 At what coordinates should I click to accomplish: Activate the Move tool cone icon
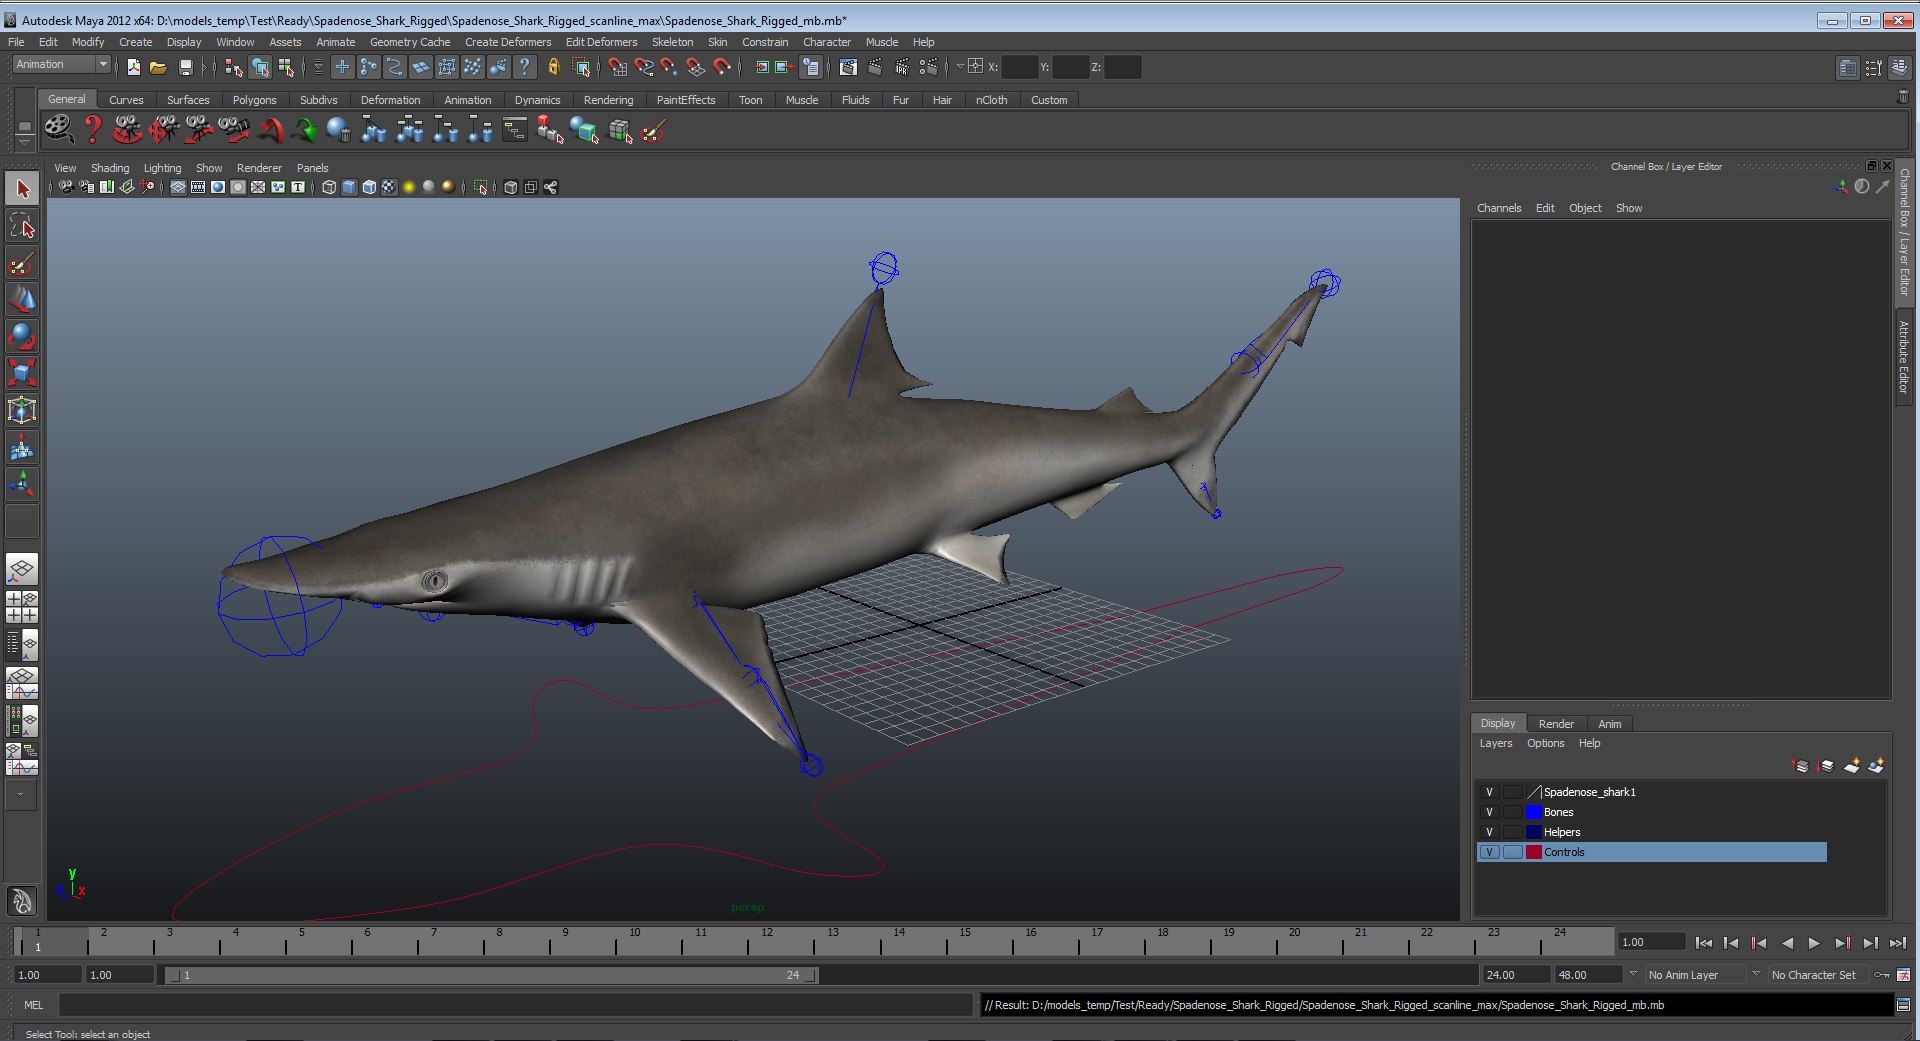22,299
